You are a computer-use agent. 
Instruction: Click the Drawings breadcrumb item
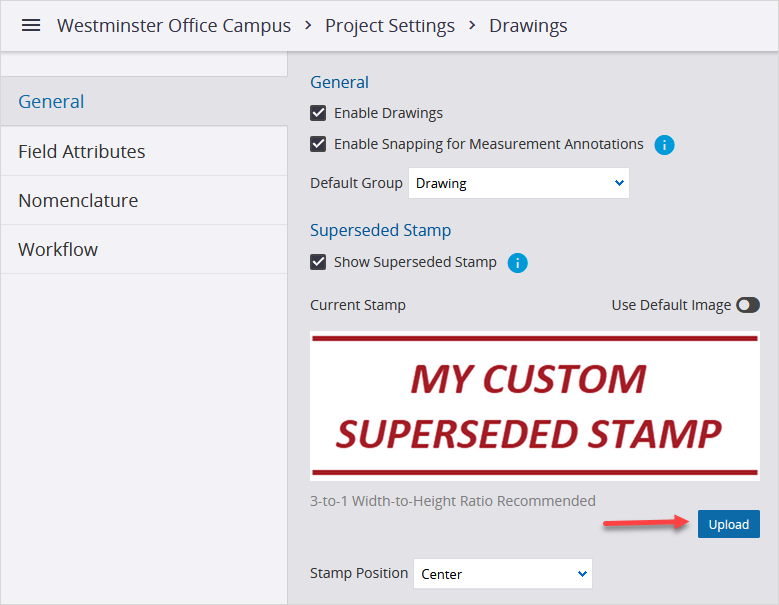pos(528,25)
